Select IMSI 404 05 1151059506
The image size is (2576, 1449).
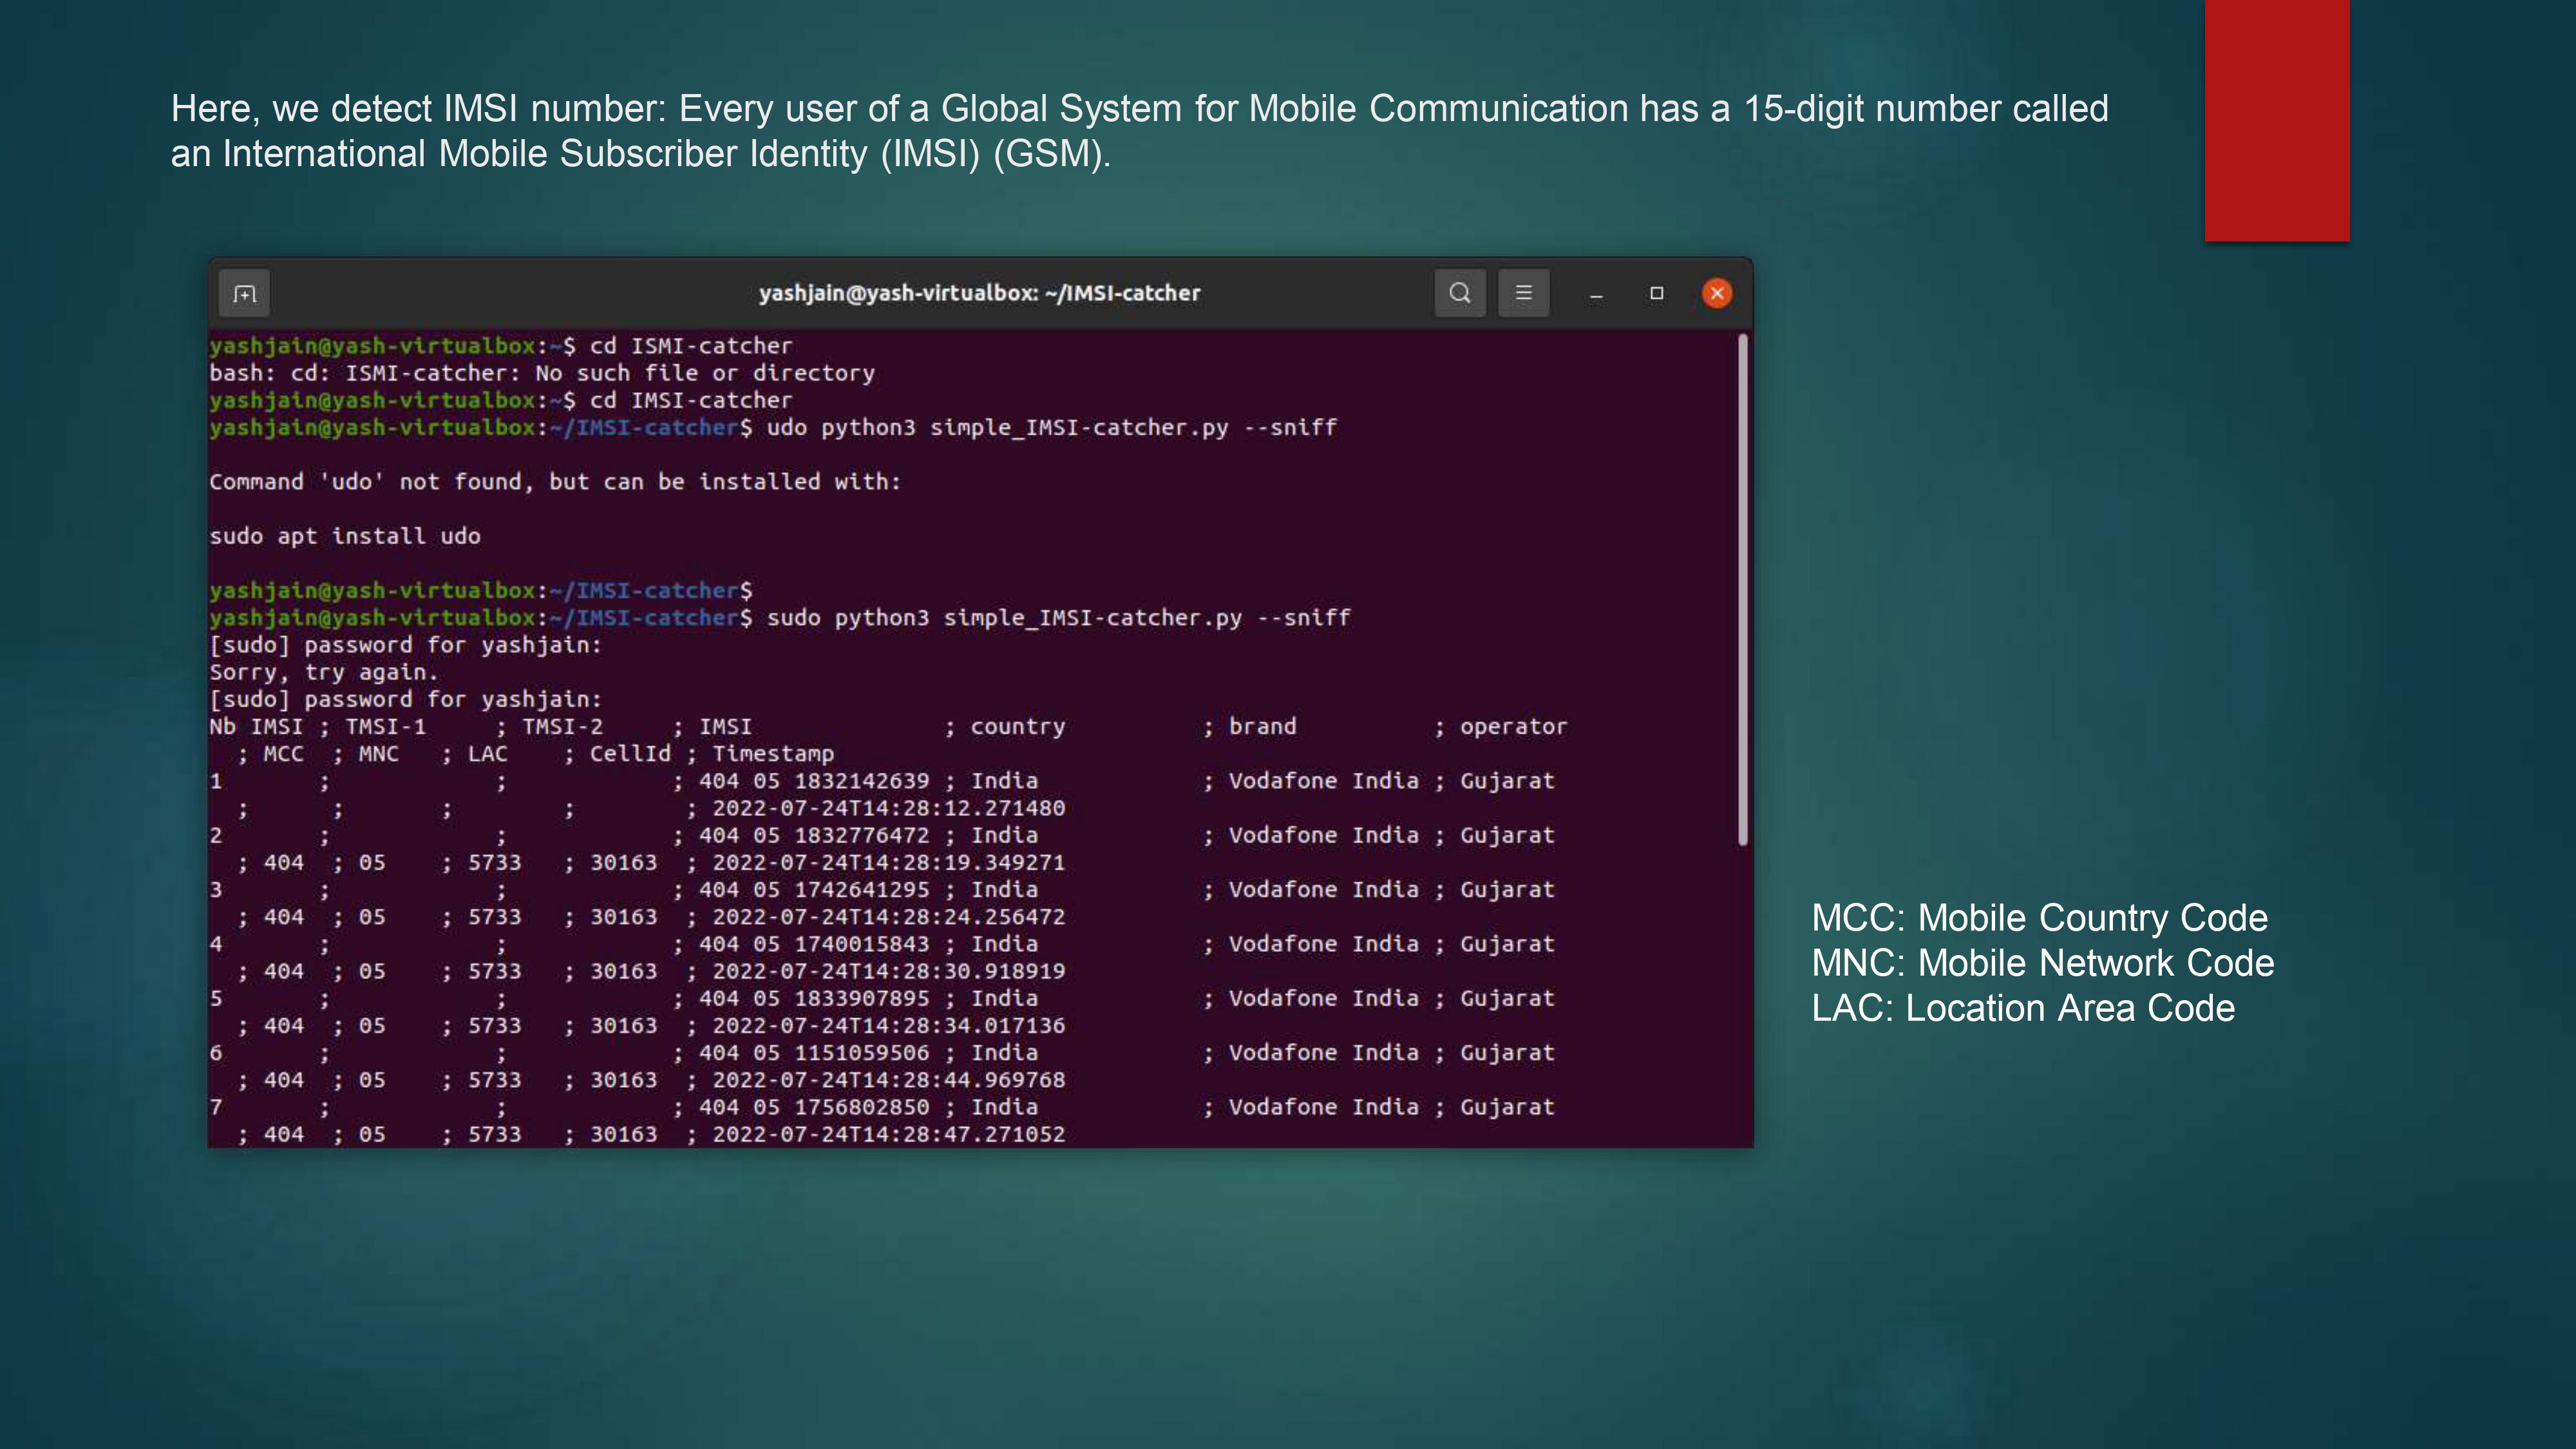814,1053
